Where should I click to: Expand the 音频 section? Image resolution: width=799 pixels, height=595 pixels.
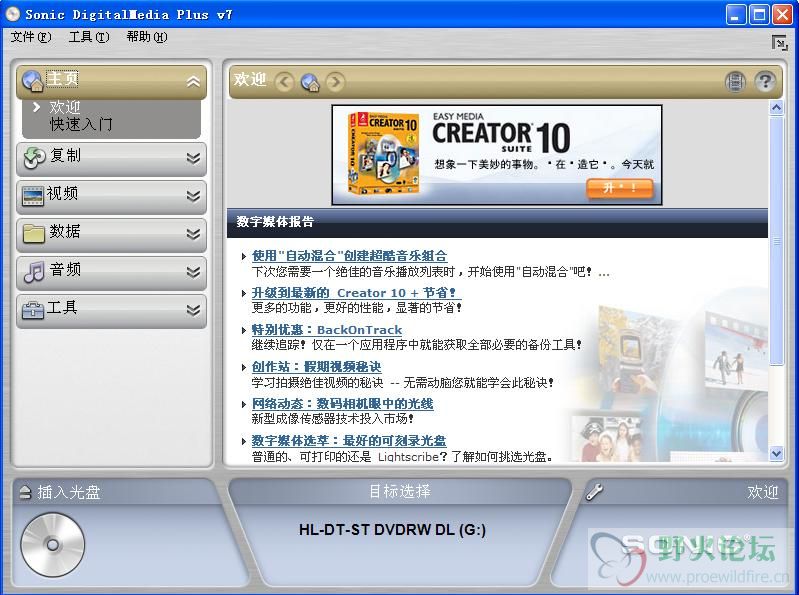tap(193, 272)
